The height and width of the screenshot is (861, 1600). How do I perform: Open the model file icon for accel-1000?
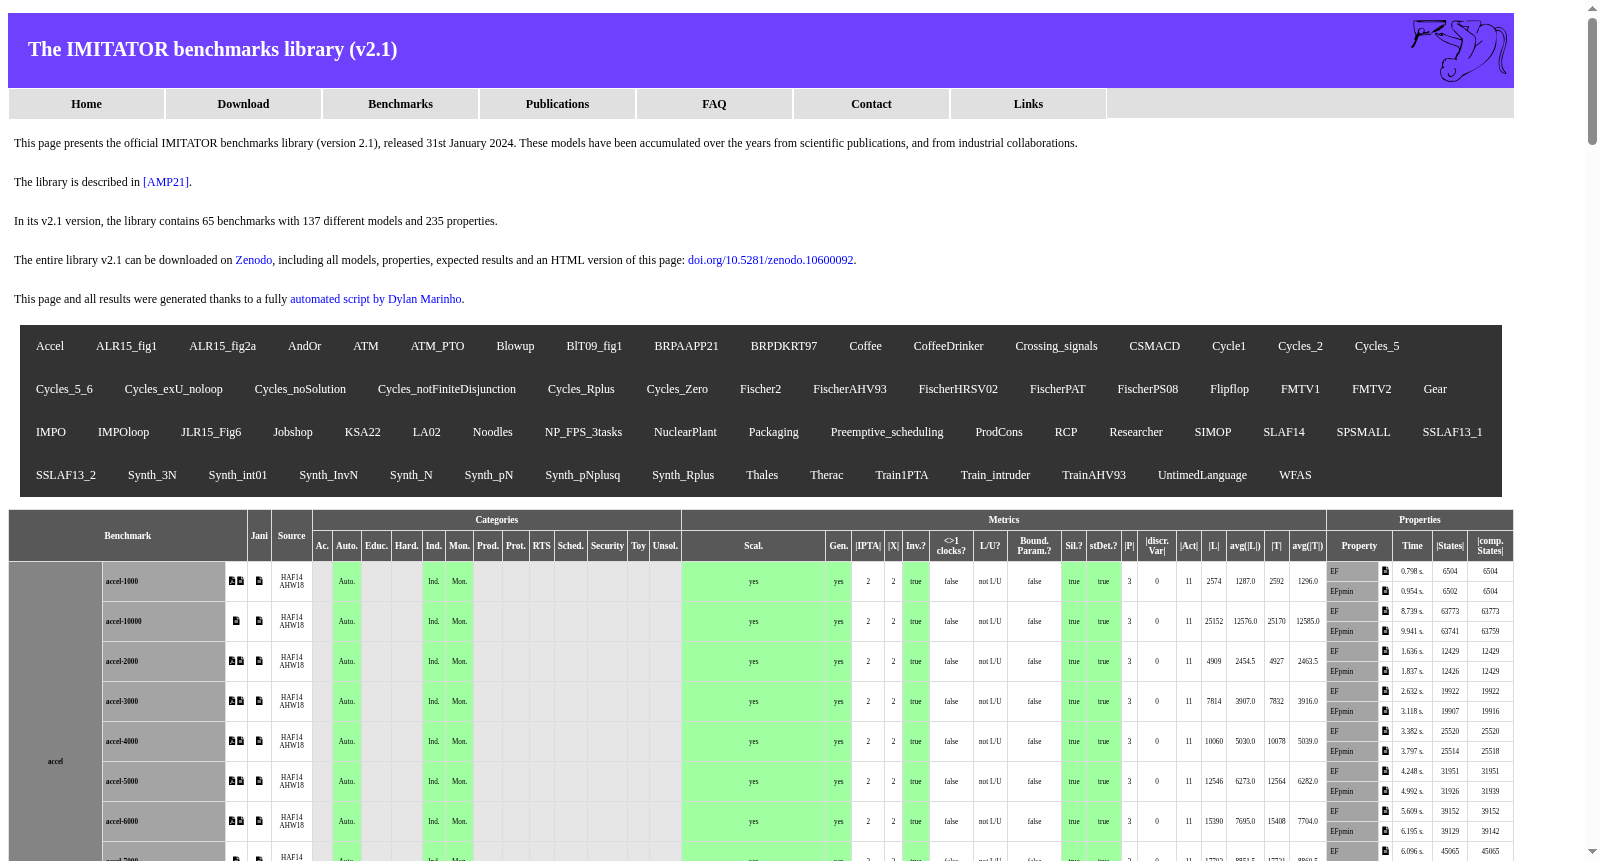241,581
